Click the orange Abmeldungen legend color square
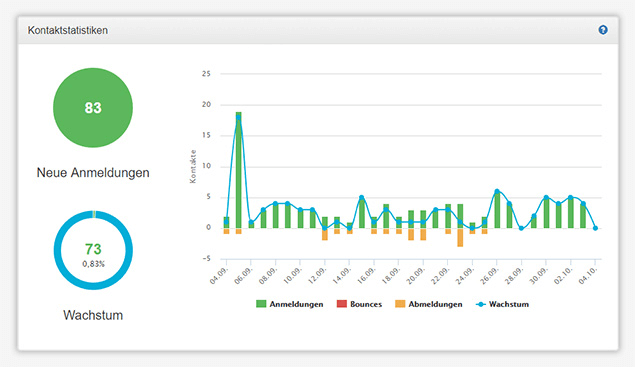The width and height of the screenshot is (635, 367). click(x=400, y=304)
